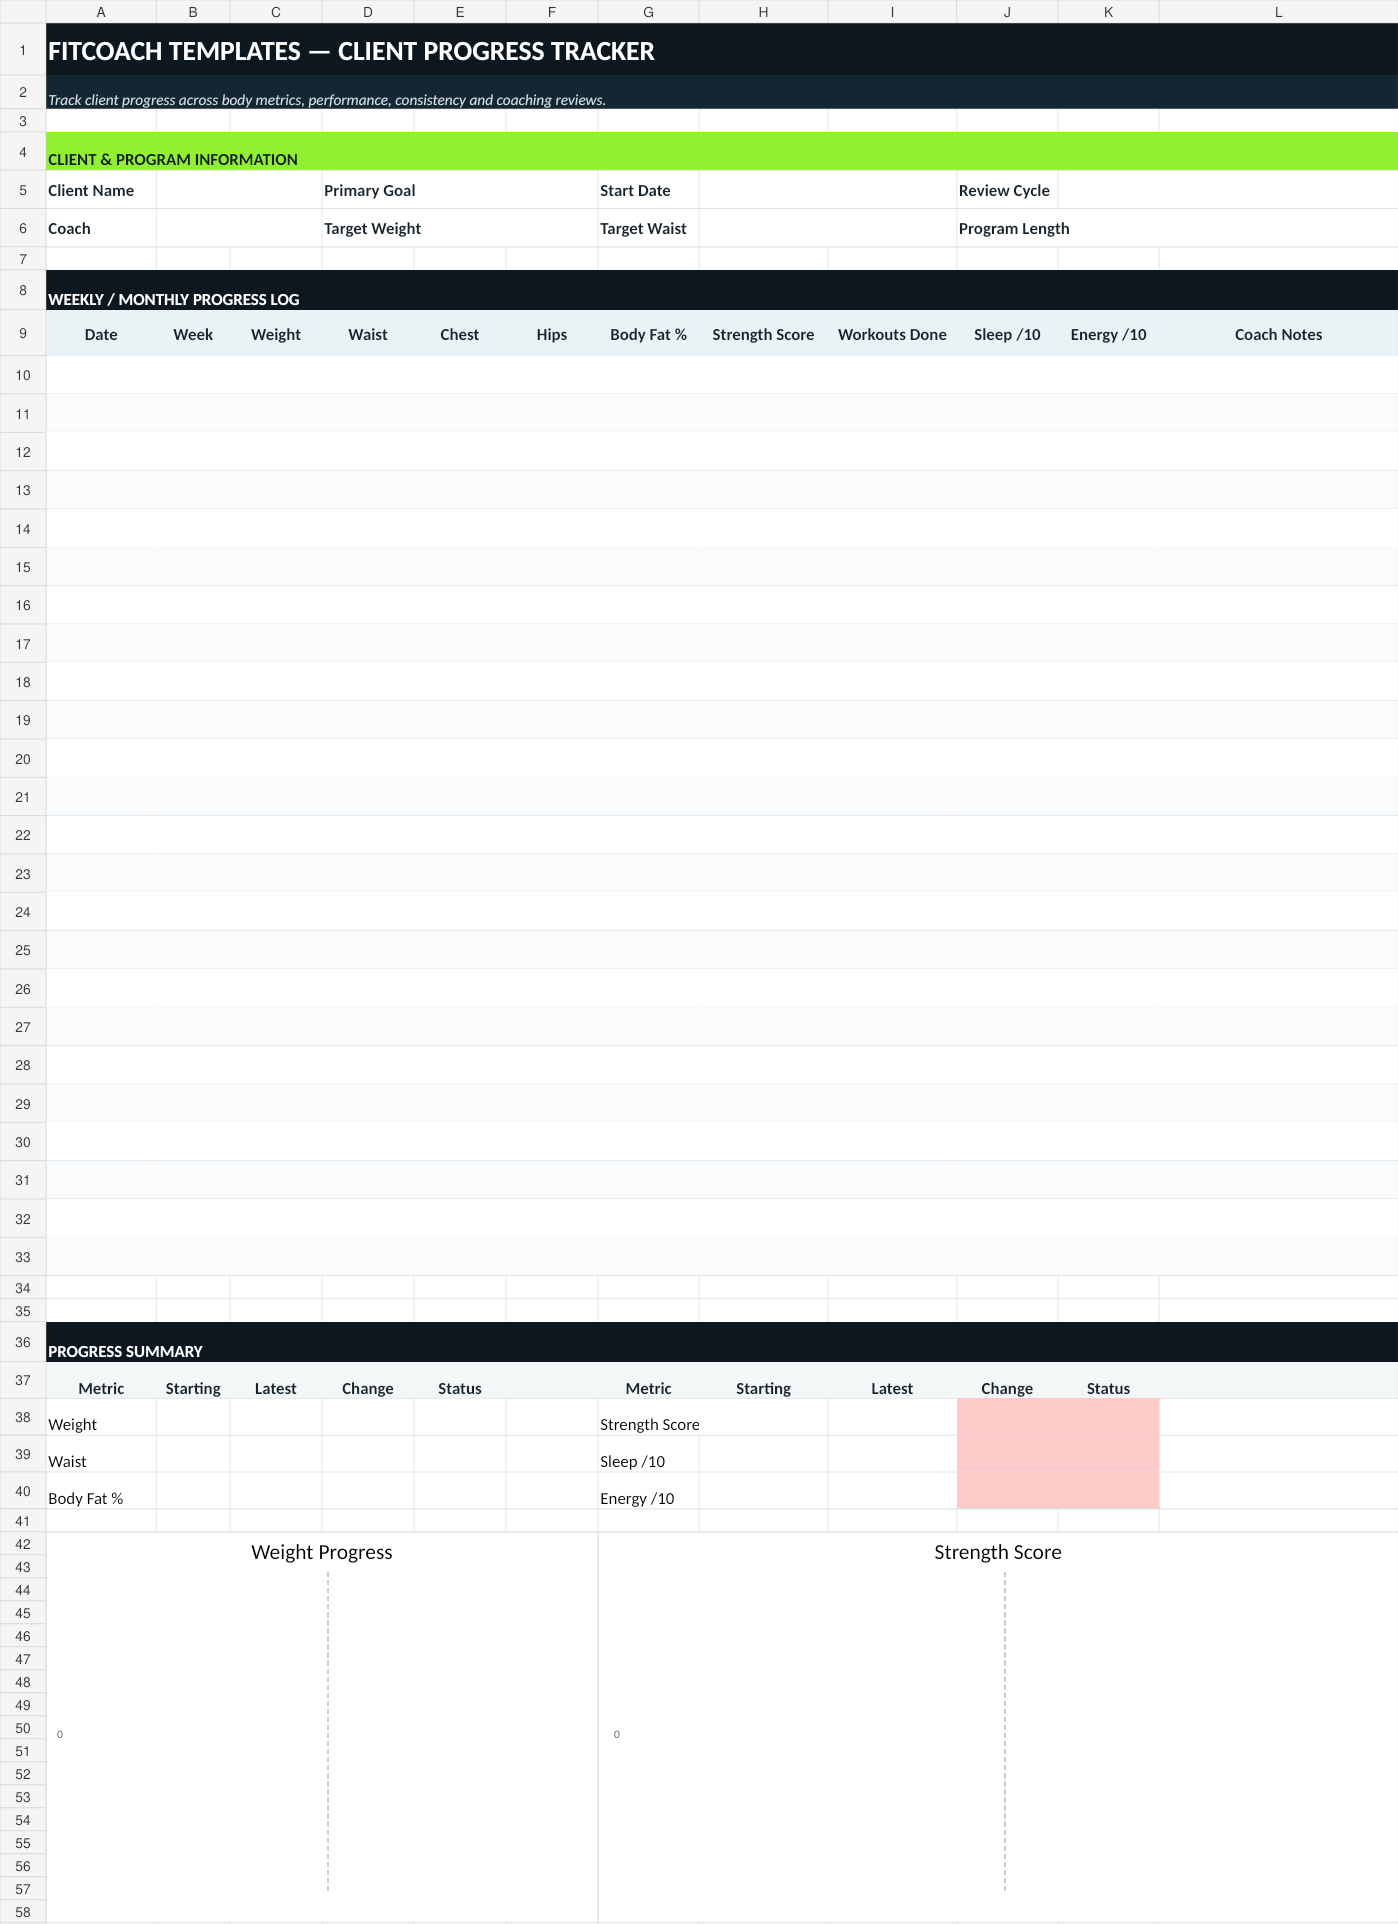Click the 'Weight Progress' chart title
The image size is (1398, 1924).
tap(322, 1552)
